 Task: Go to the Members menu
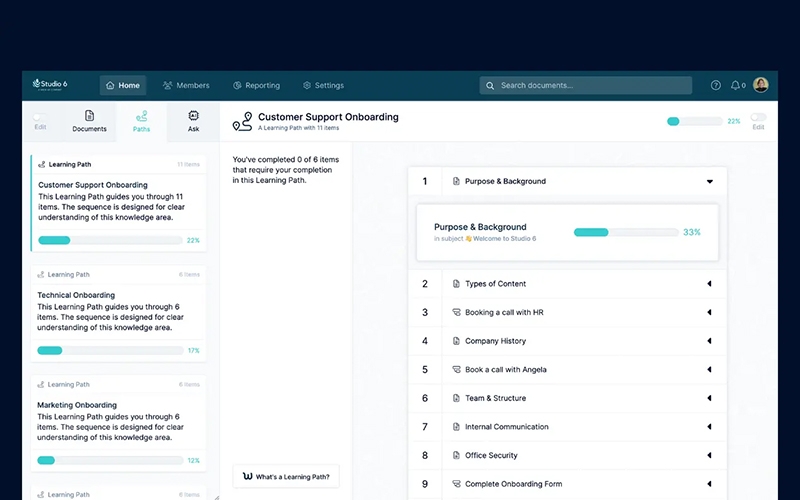tap(186, 86)
